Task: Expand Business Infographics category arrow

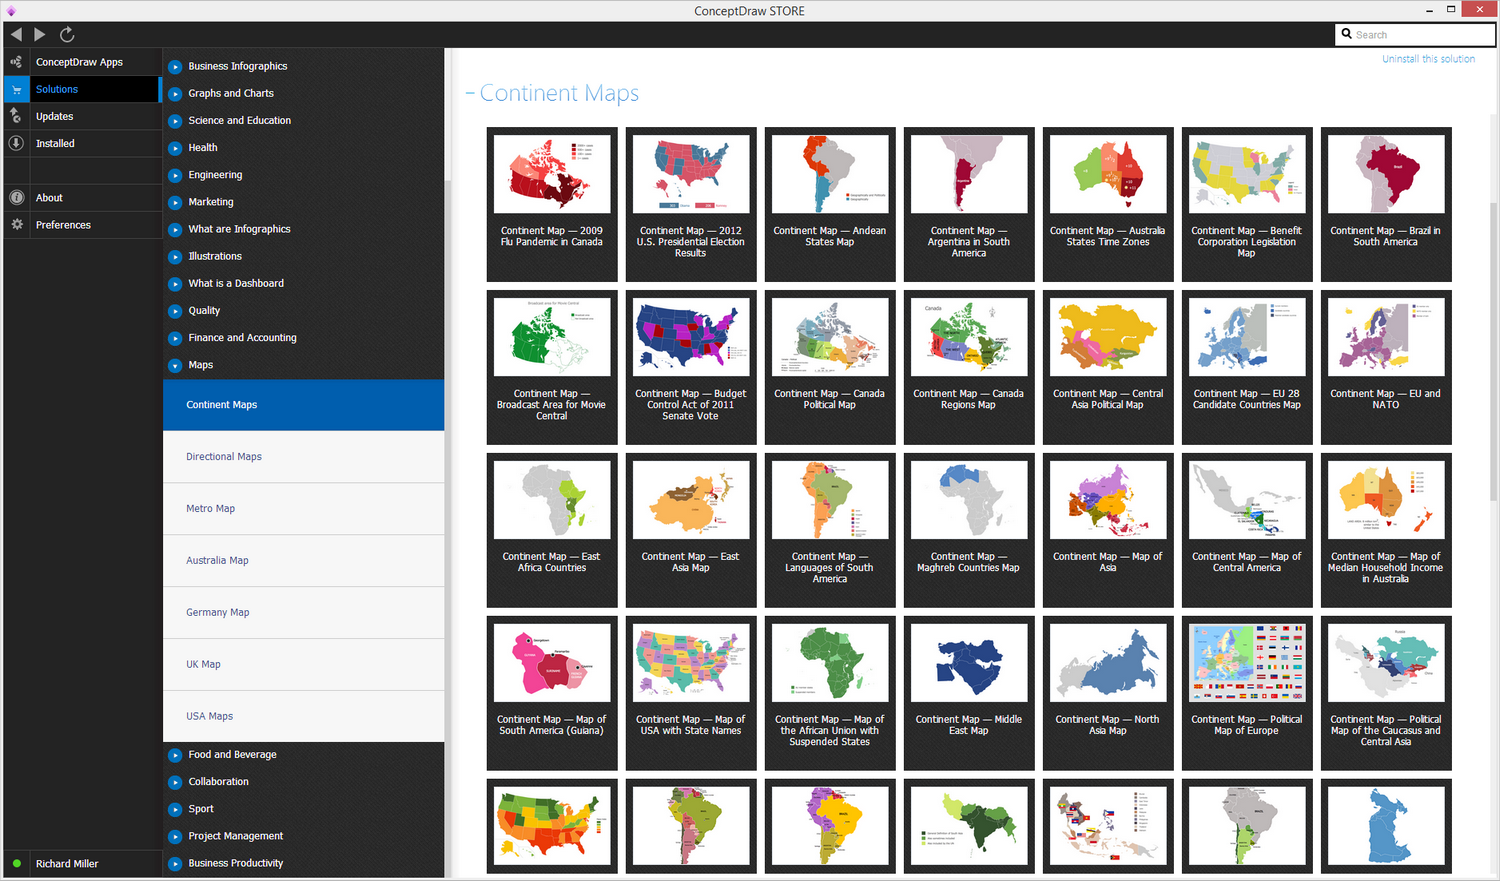Action: (175, 66)
